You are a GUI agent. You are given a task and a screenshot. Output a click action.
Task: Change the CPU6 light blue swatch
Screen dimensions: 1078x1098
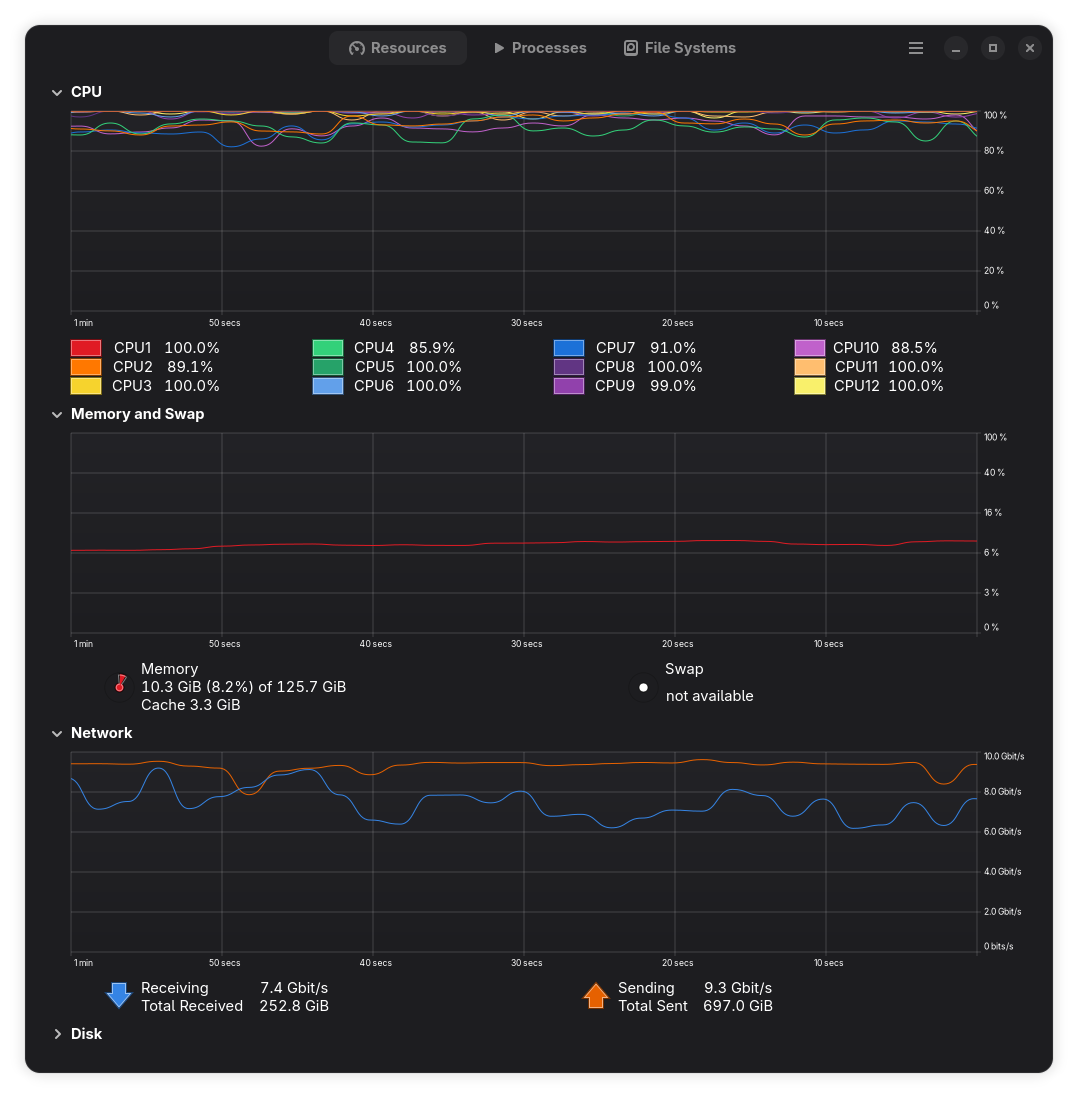coord(328,386)
